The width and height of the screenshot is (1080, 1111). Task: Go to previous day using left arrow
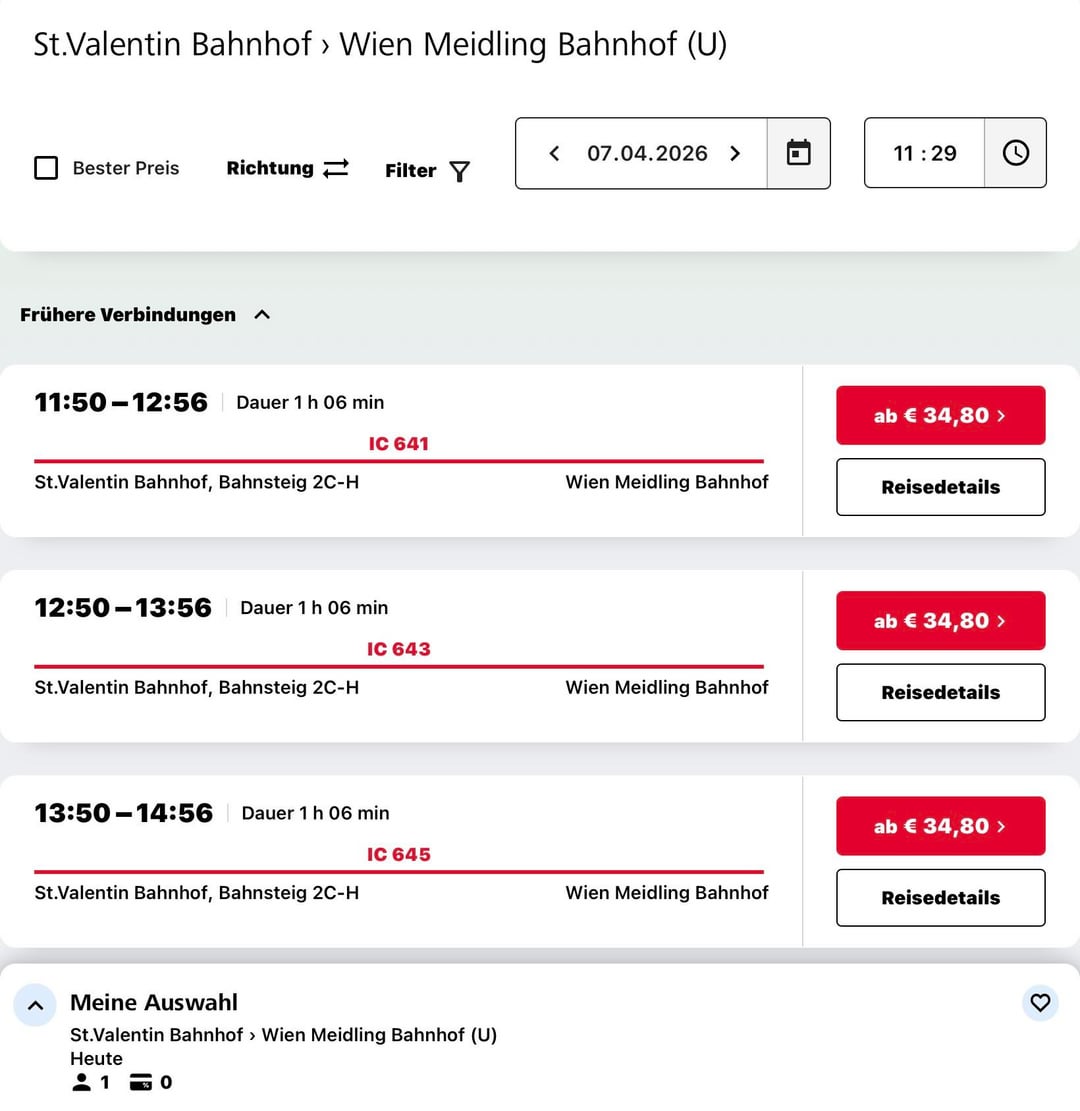pyautogui.click(x=554, y=153)
